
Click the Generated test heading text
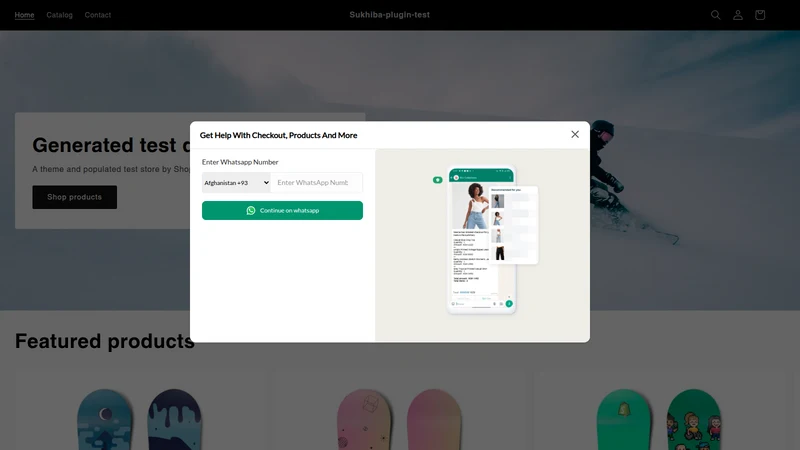click(111, 145)
